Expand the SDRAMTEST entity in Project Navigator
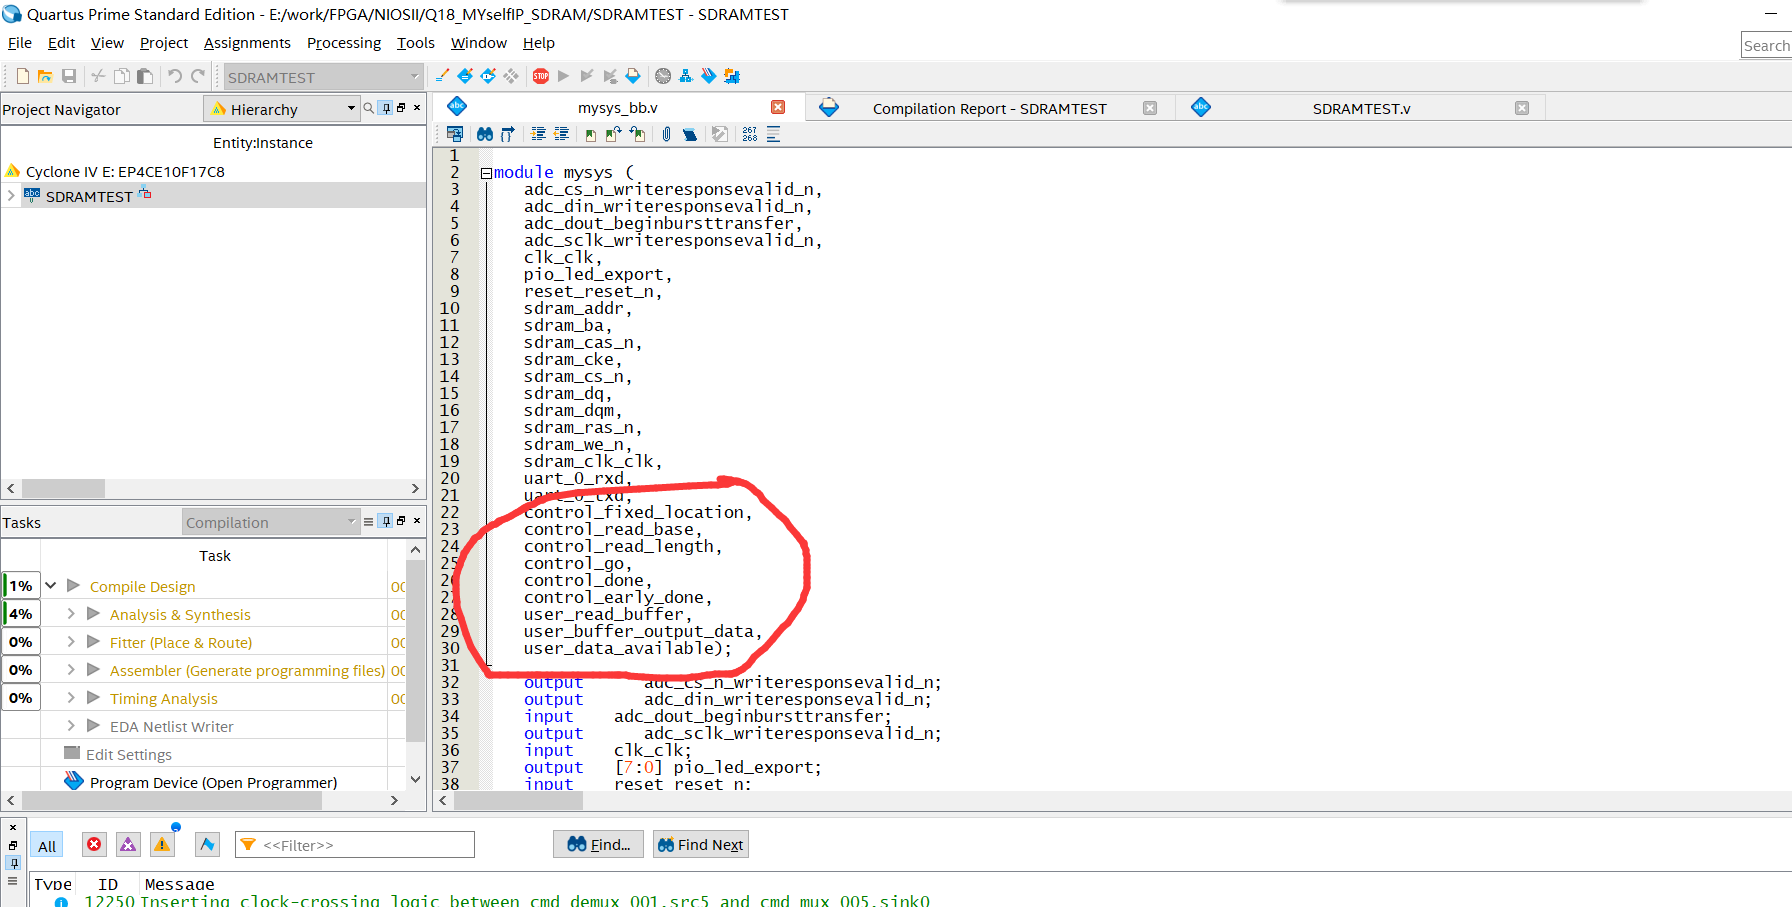Screen dimensions: 1792x907 click(11, 196)
